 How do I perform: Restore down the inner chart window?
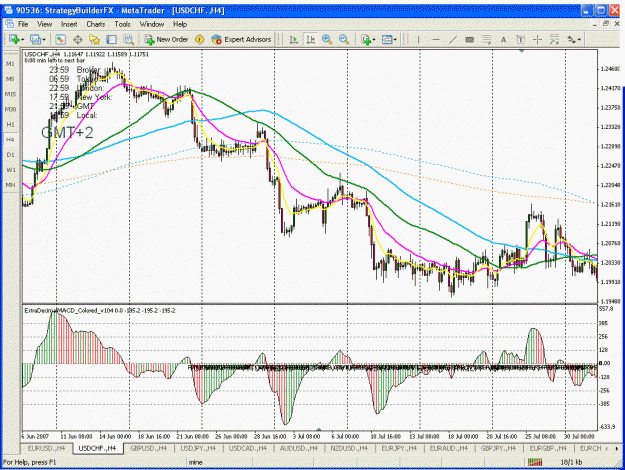click(606, 24)
